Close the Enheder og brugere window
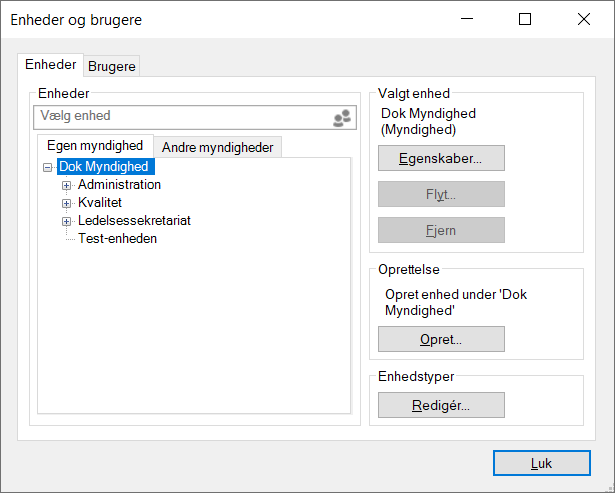 tap(583, 19)
